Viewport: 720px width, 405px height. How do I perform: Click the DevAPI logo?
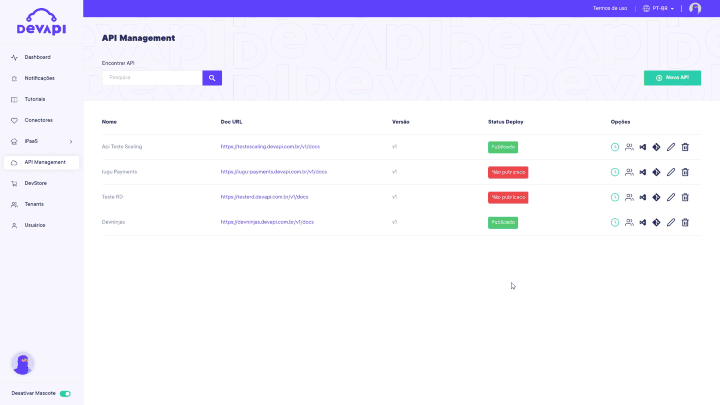point(41,22)
